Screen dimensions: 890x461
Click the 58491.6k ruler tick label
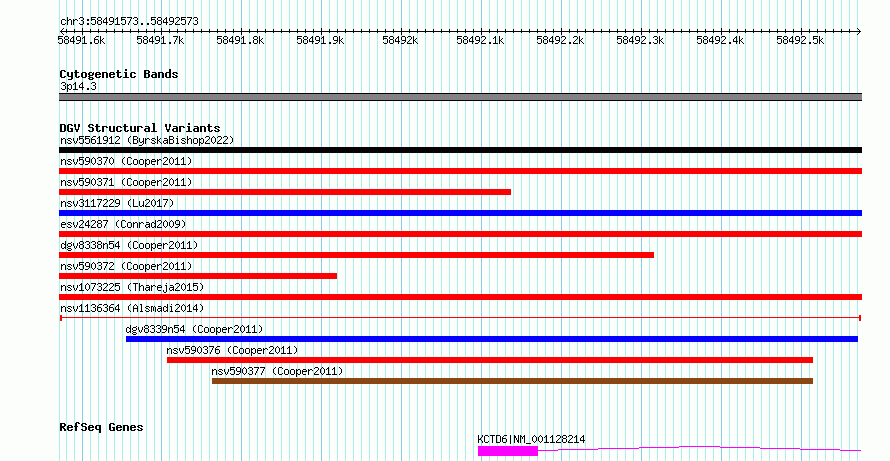(x=82, y=40)
